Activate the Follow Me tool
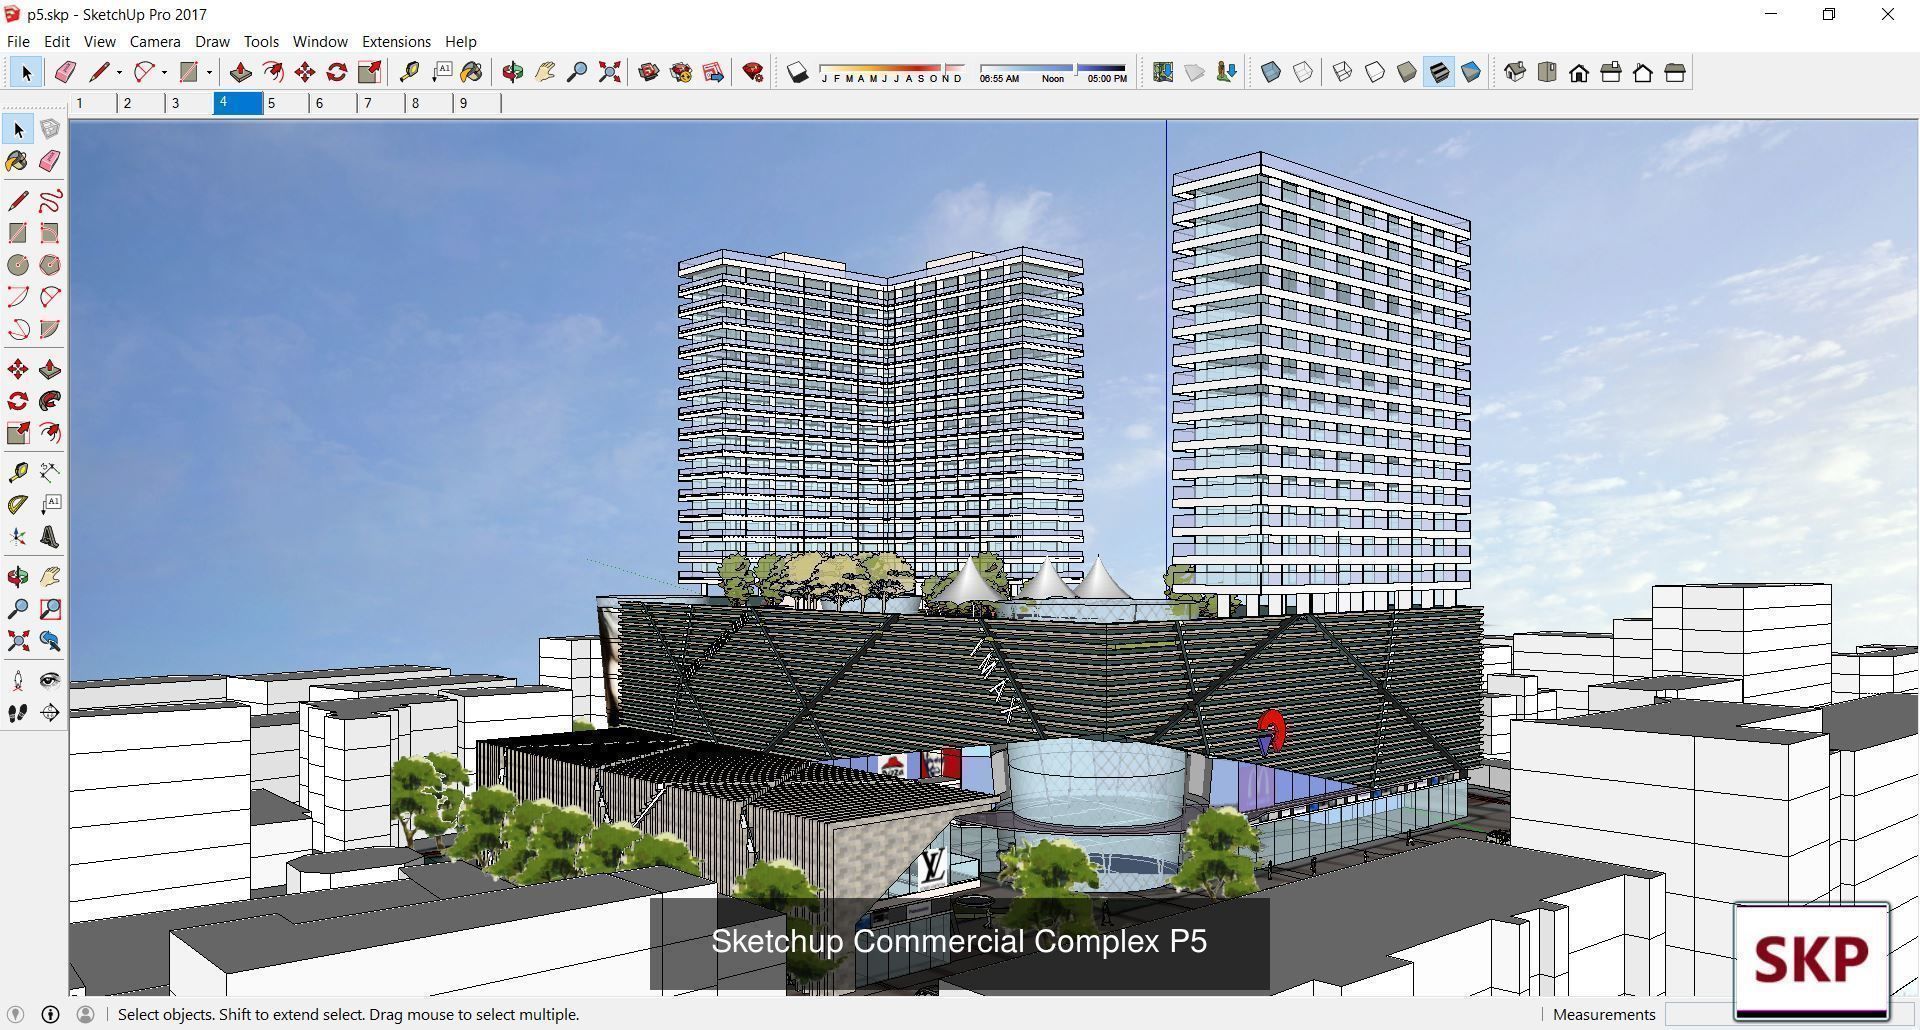 tap(50, 401)
